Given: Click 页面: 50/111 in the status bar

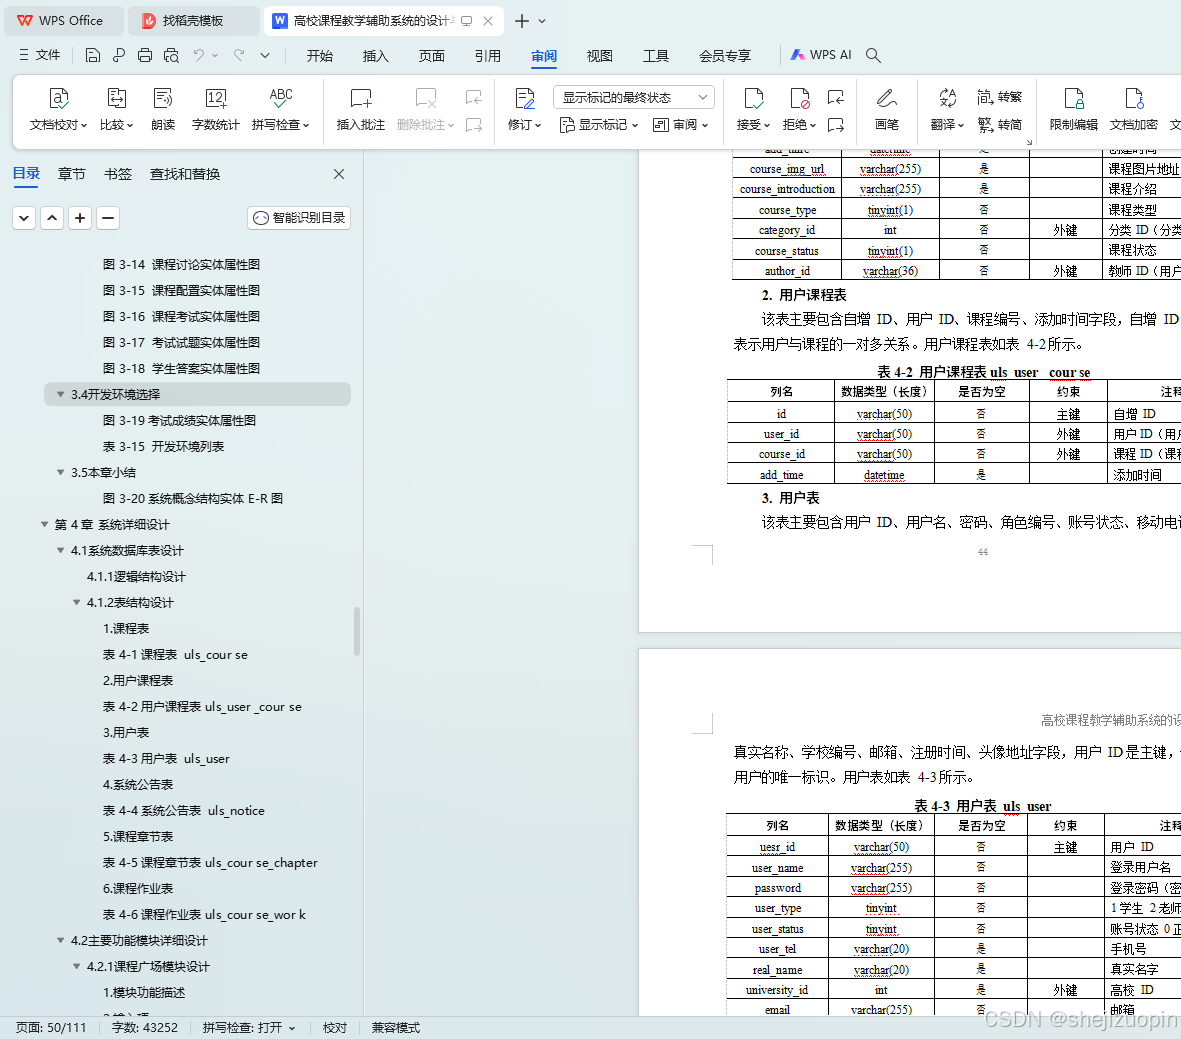Looking at the screenshot, I should [51, 1028].
